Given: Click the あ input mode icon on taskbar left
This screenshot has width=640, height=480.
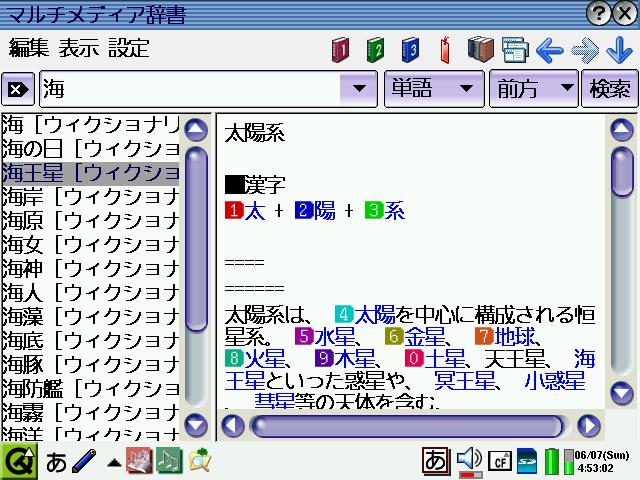Looking at the screenshot, I should point(56,463).
